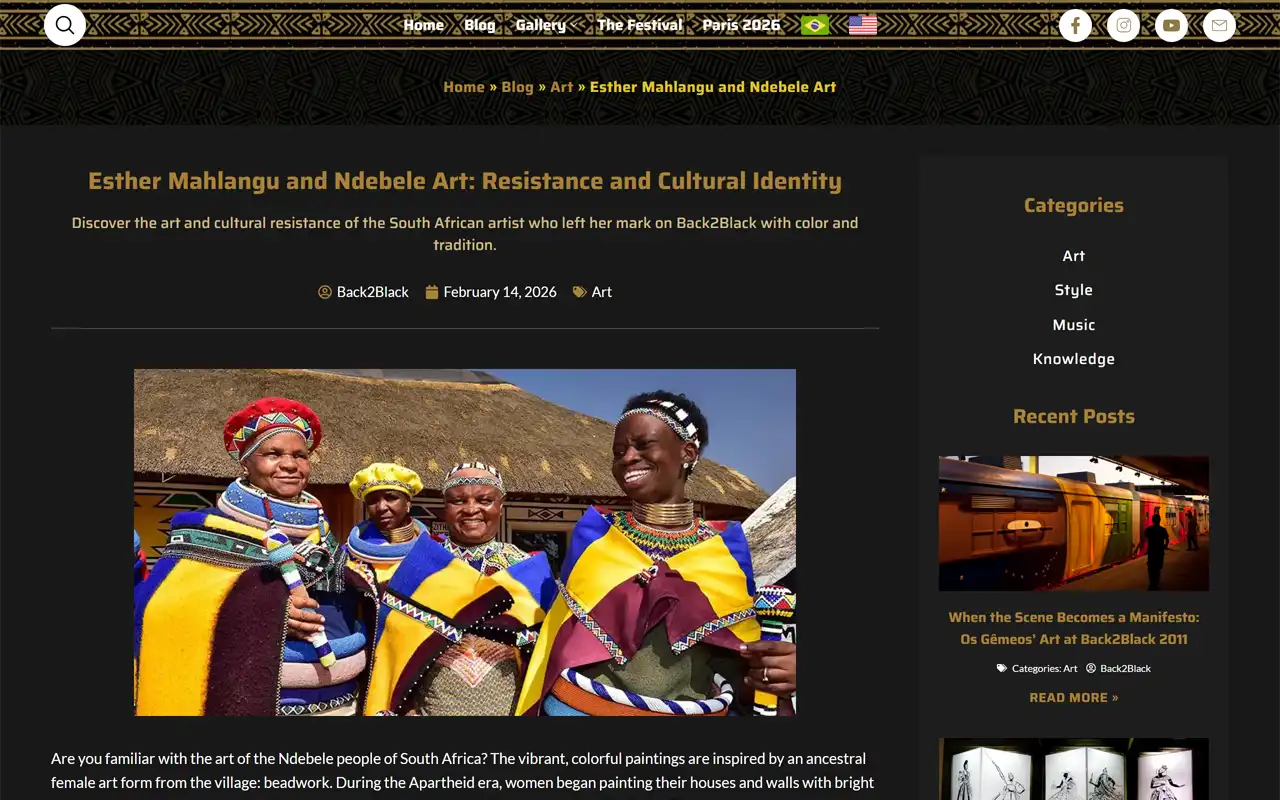Screen dimensions: 1280x800
Task: Select the Knowledge category
Action: pyautogui.click(x=1074, y=359)
